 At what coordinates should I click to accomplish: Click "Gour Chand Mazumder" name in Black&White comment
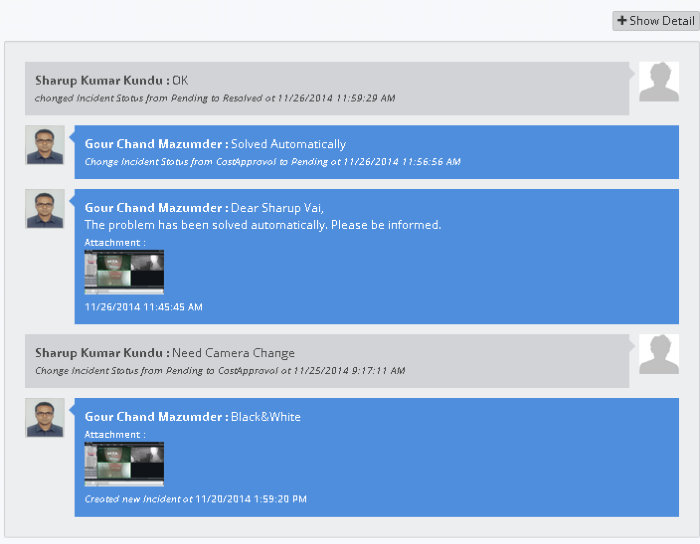(x=154, y=416)
